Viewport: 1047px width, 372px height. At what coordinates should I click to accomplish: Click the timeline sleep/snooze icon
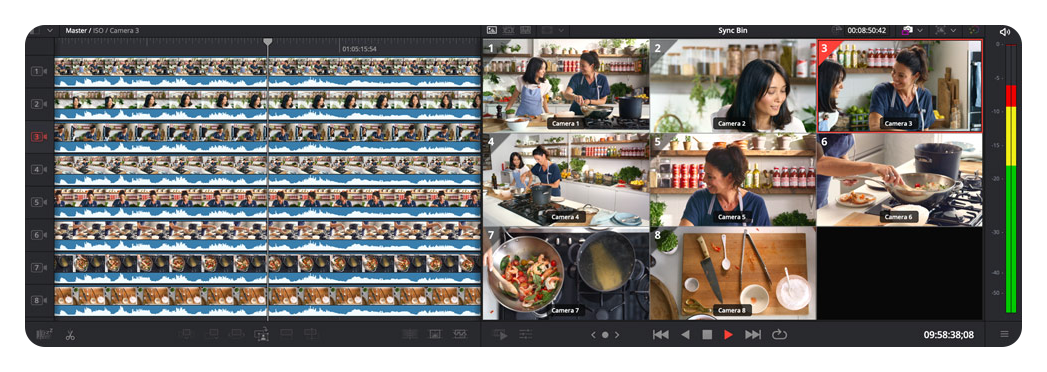pyautogui.click(x=45, y=335)
